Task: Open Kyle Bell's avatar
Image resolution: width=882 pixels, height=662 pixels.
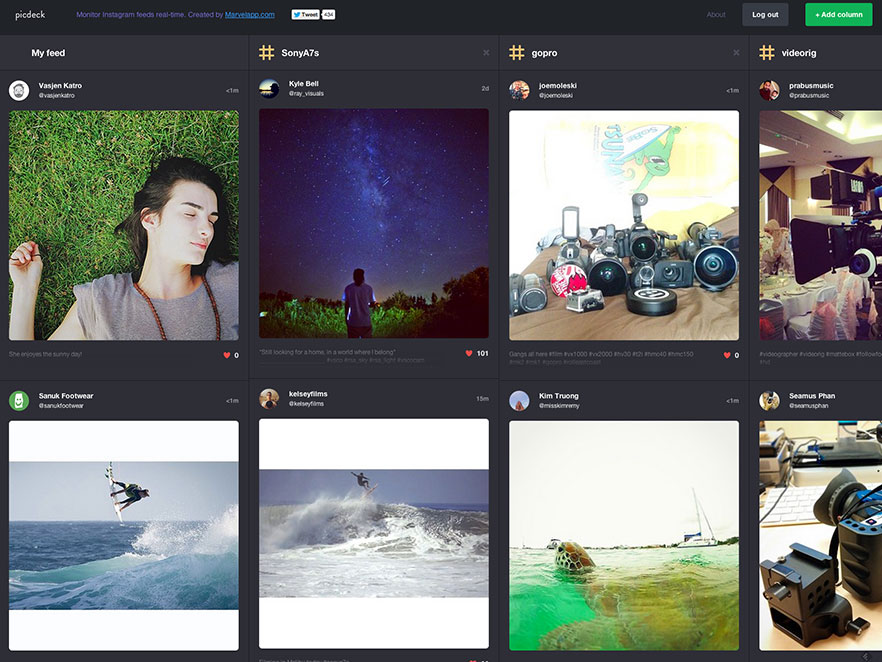Action: point(269,88)
